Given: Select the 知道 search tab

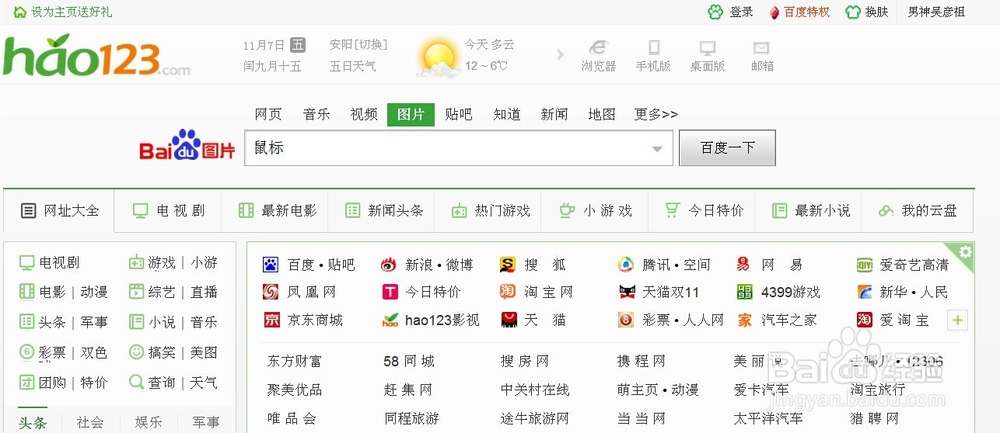Looking at the screenshot, I should [506, 115].
